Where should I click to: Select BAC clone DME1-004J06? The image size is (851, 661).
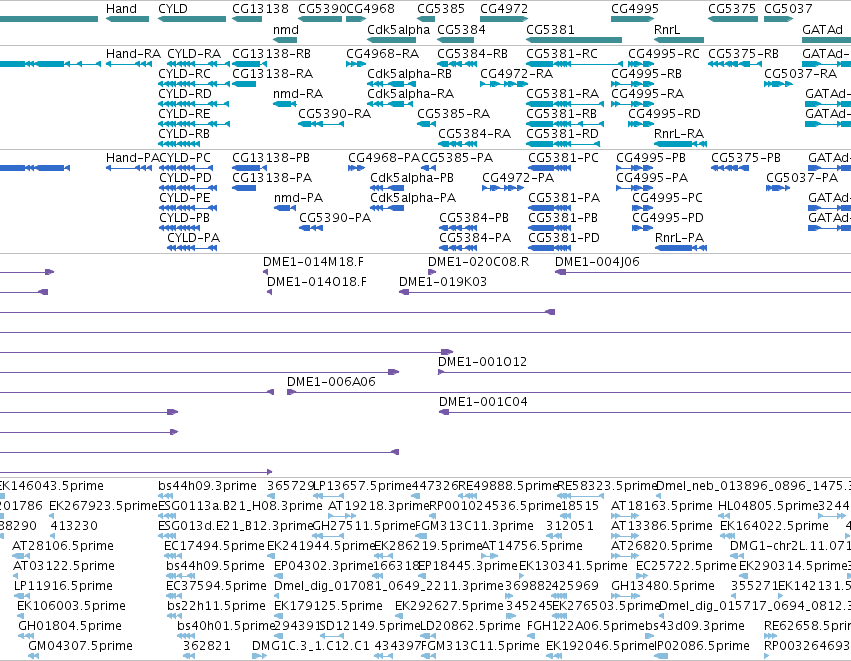coord(597,262)
